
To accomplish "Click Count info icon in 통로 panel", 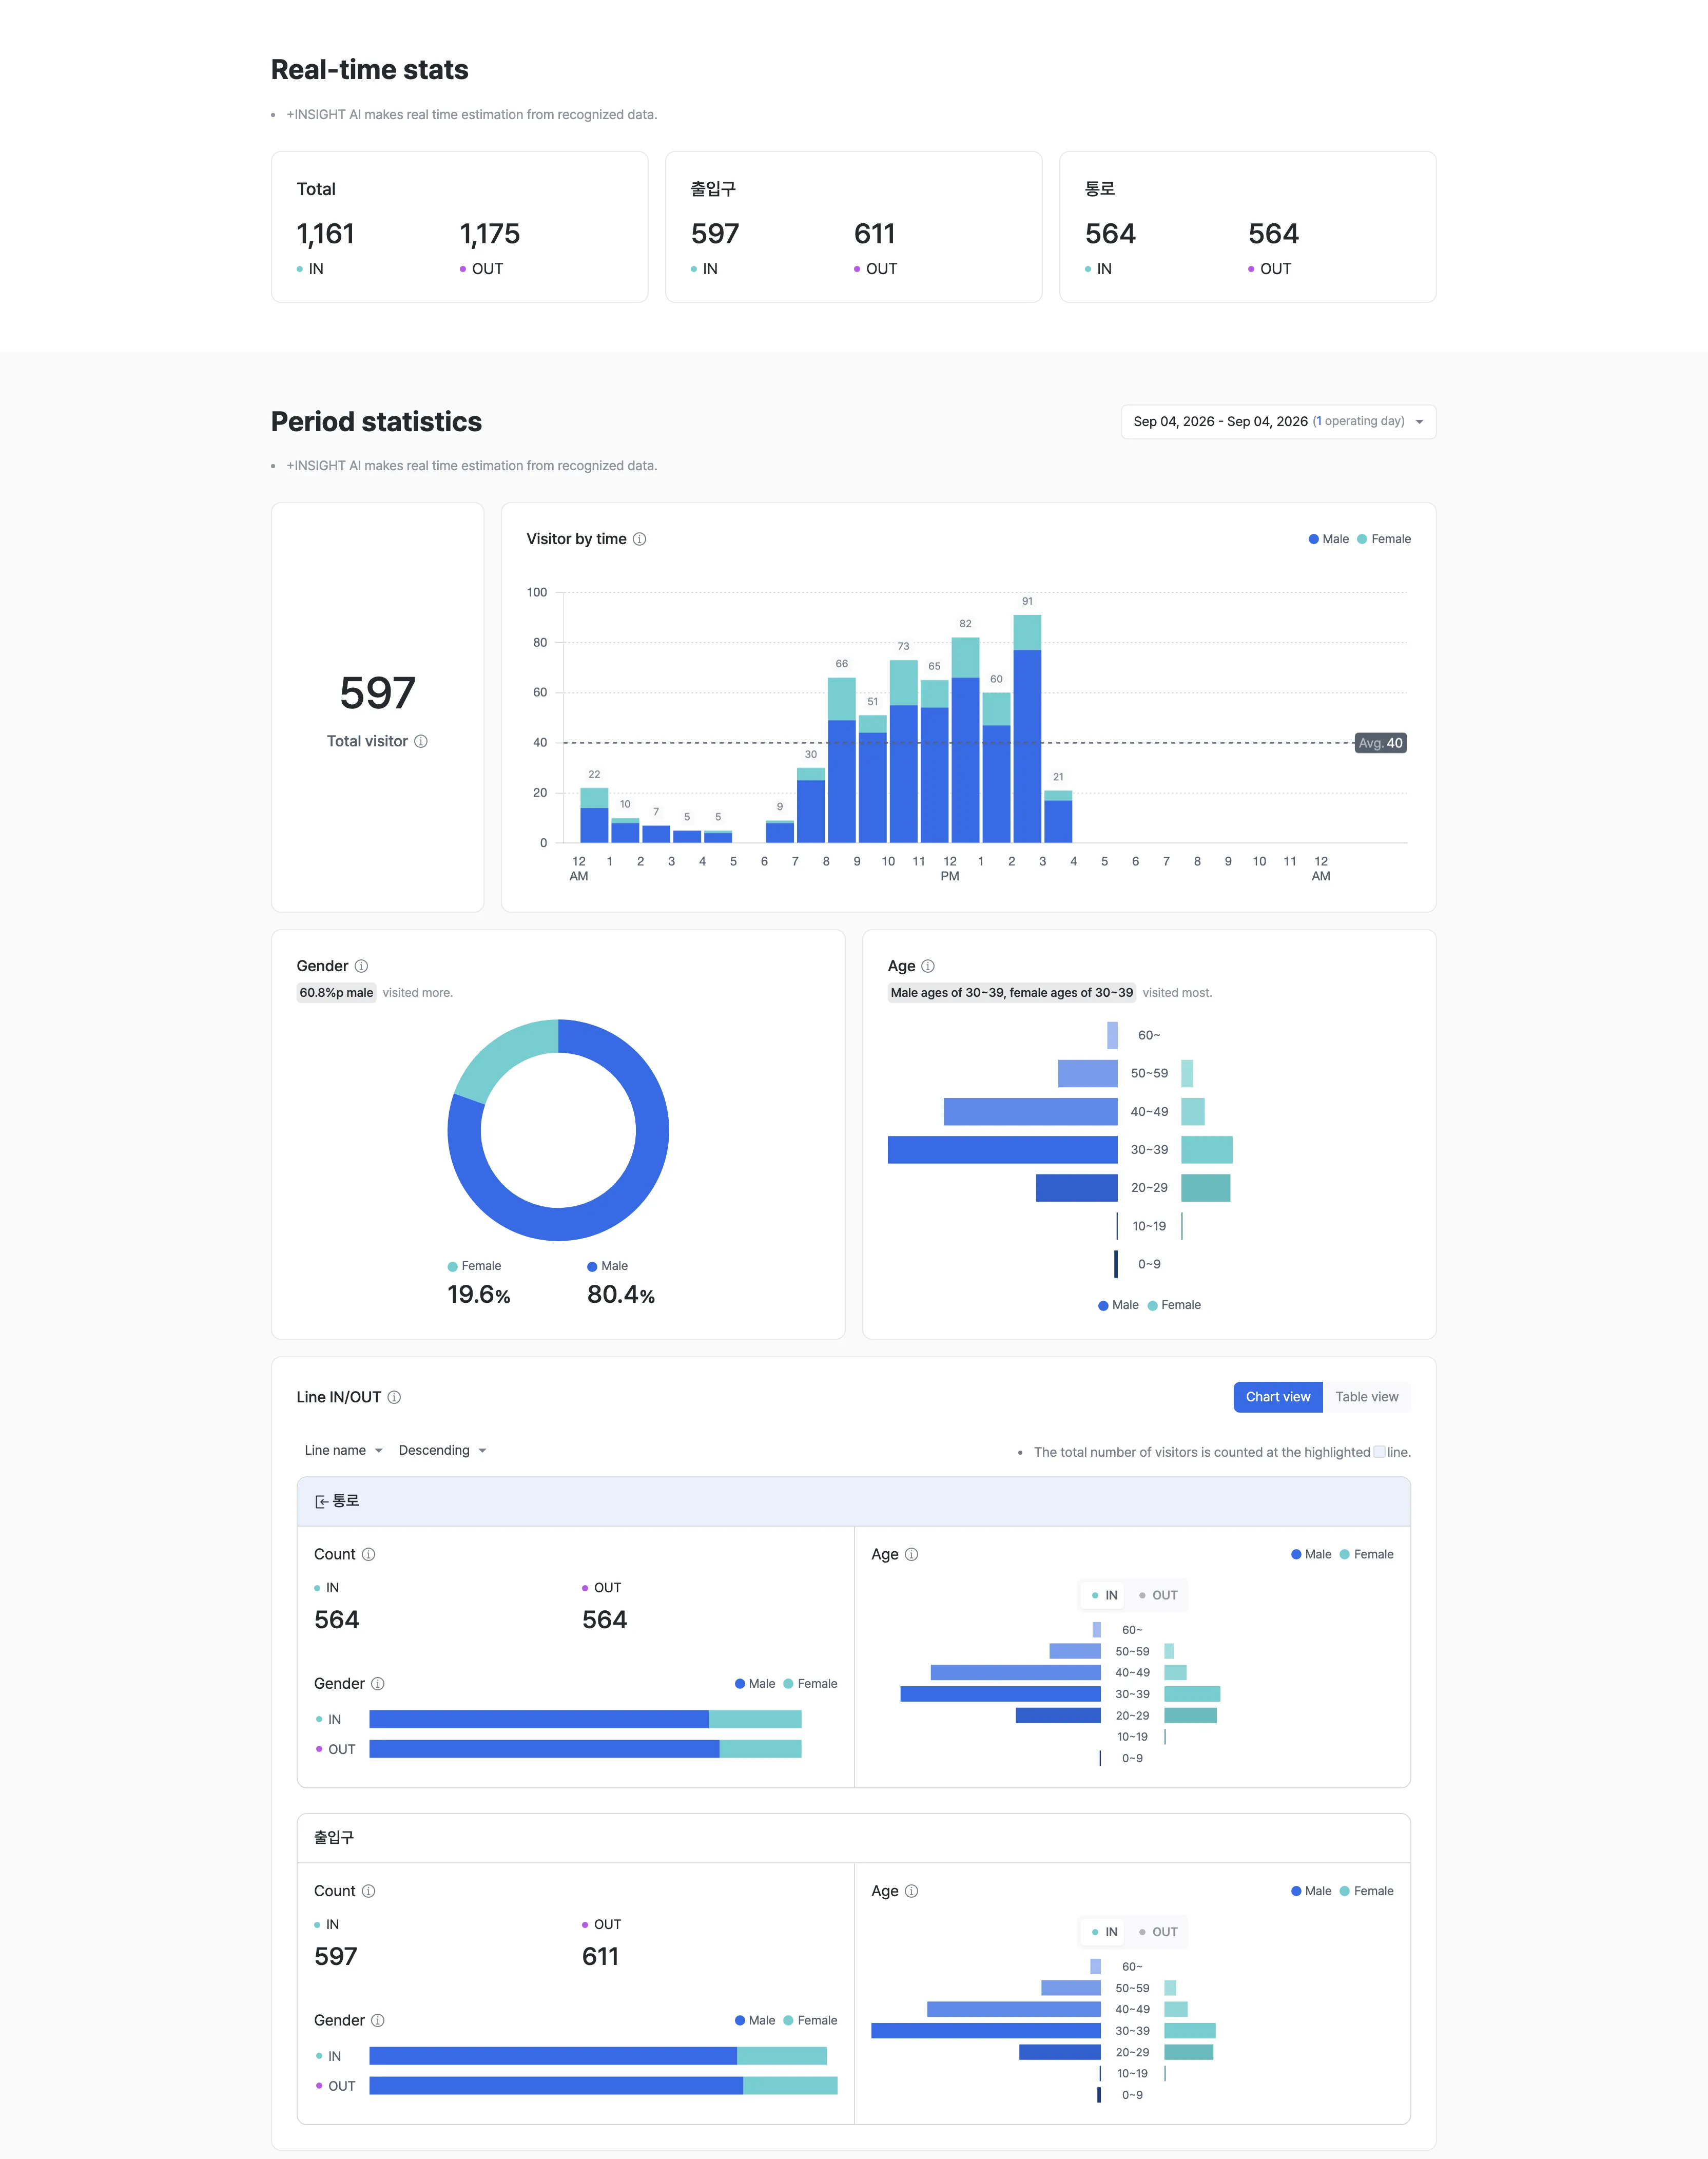I will (x=368, y=1554).
